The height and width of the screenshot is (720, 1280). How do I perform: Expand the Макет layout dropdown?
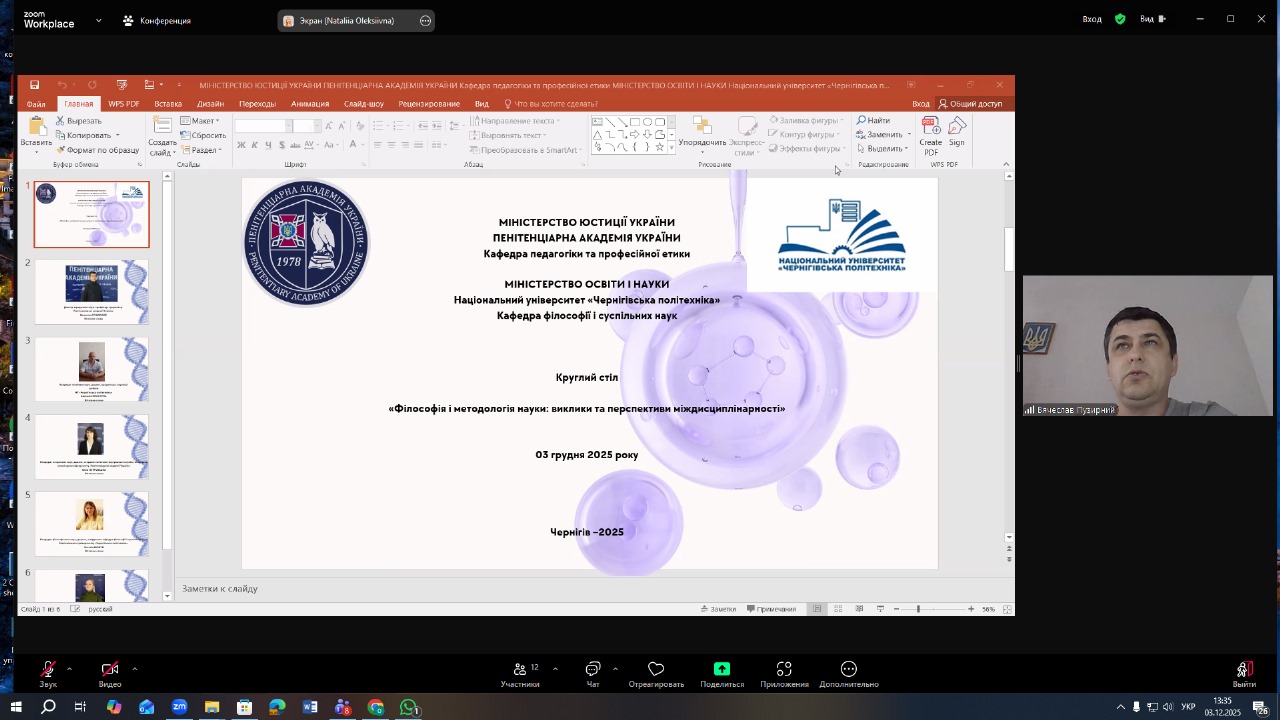(x=200, y=121)
